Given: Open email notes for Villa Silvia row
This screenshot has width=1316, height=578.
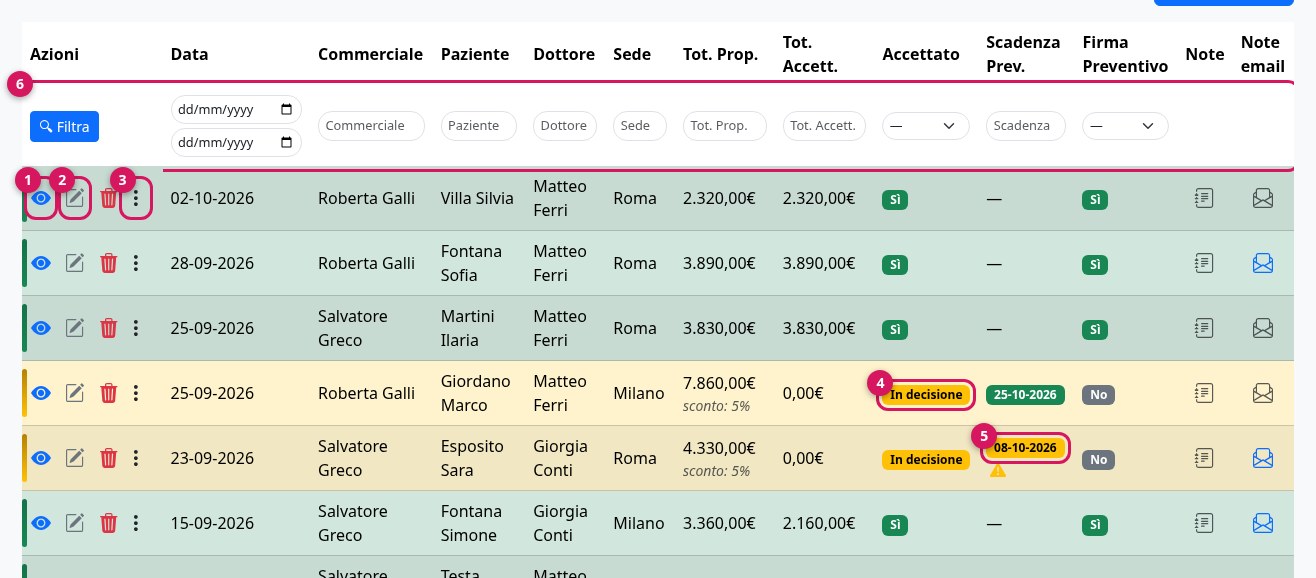Looking at the screenshot, I should pyautogui.click(x=1263, y=198).
